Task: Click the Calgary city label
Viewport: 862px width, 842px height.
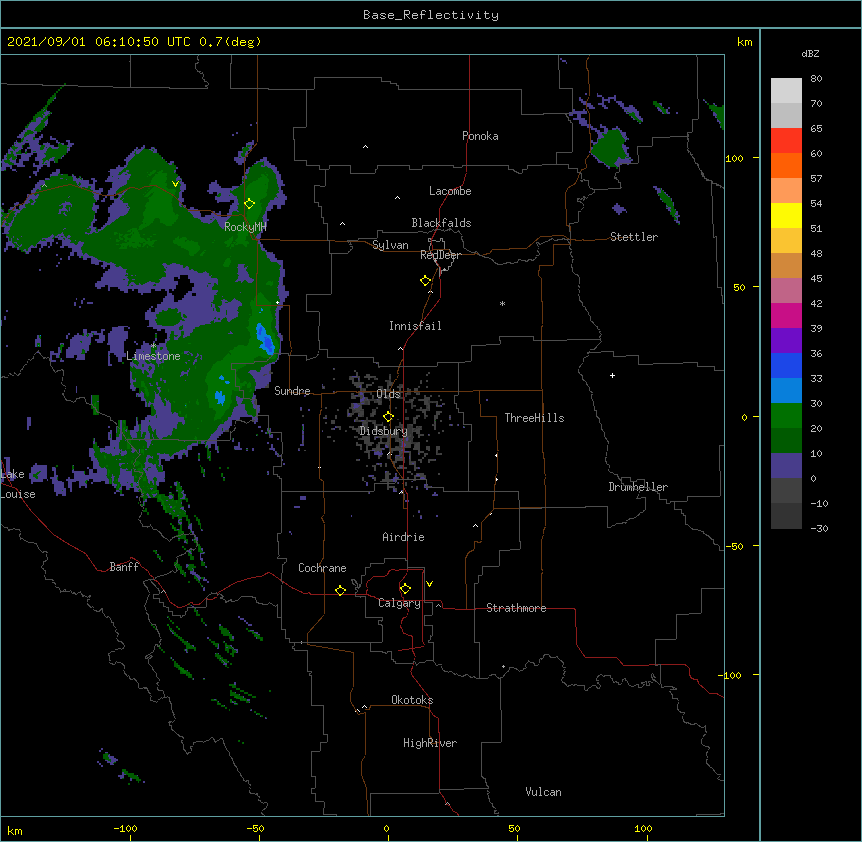Action: click(x=399, y=603)
